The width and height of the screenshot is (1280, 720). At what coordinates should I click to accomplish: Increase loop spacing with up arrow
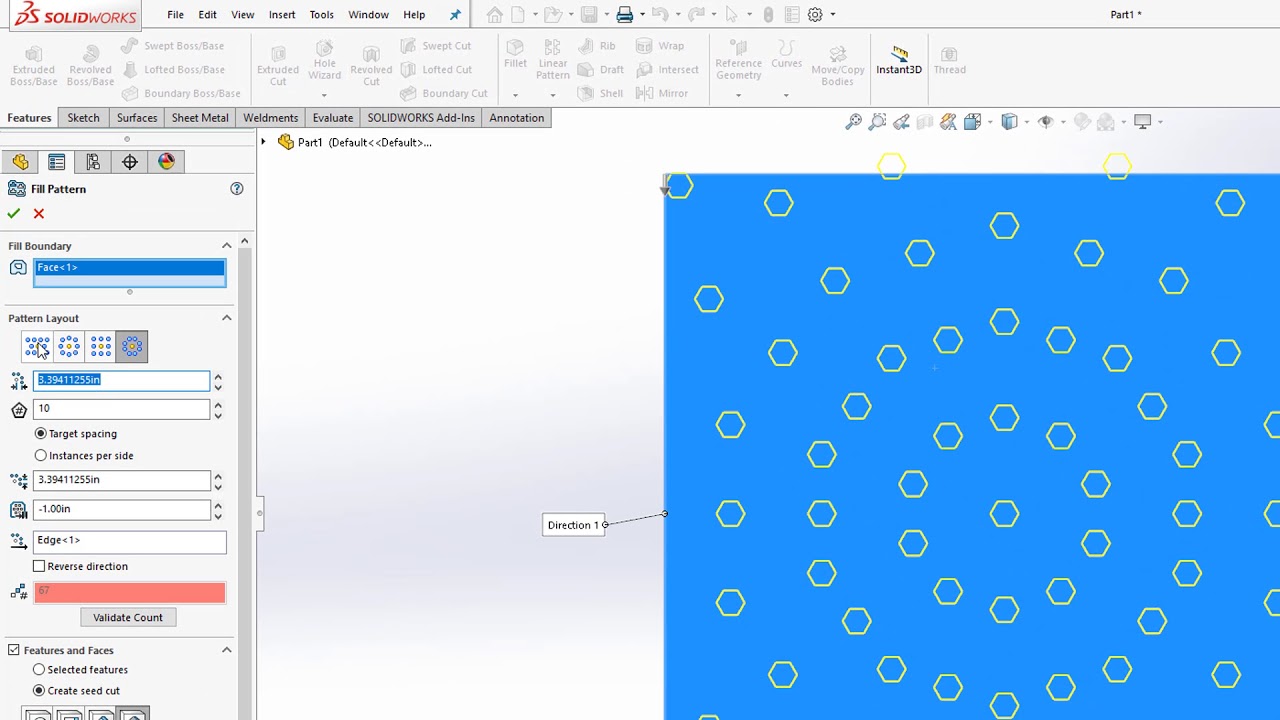coord(218,376)
